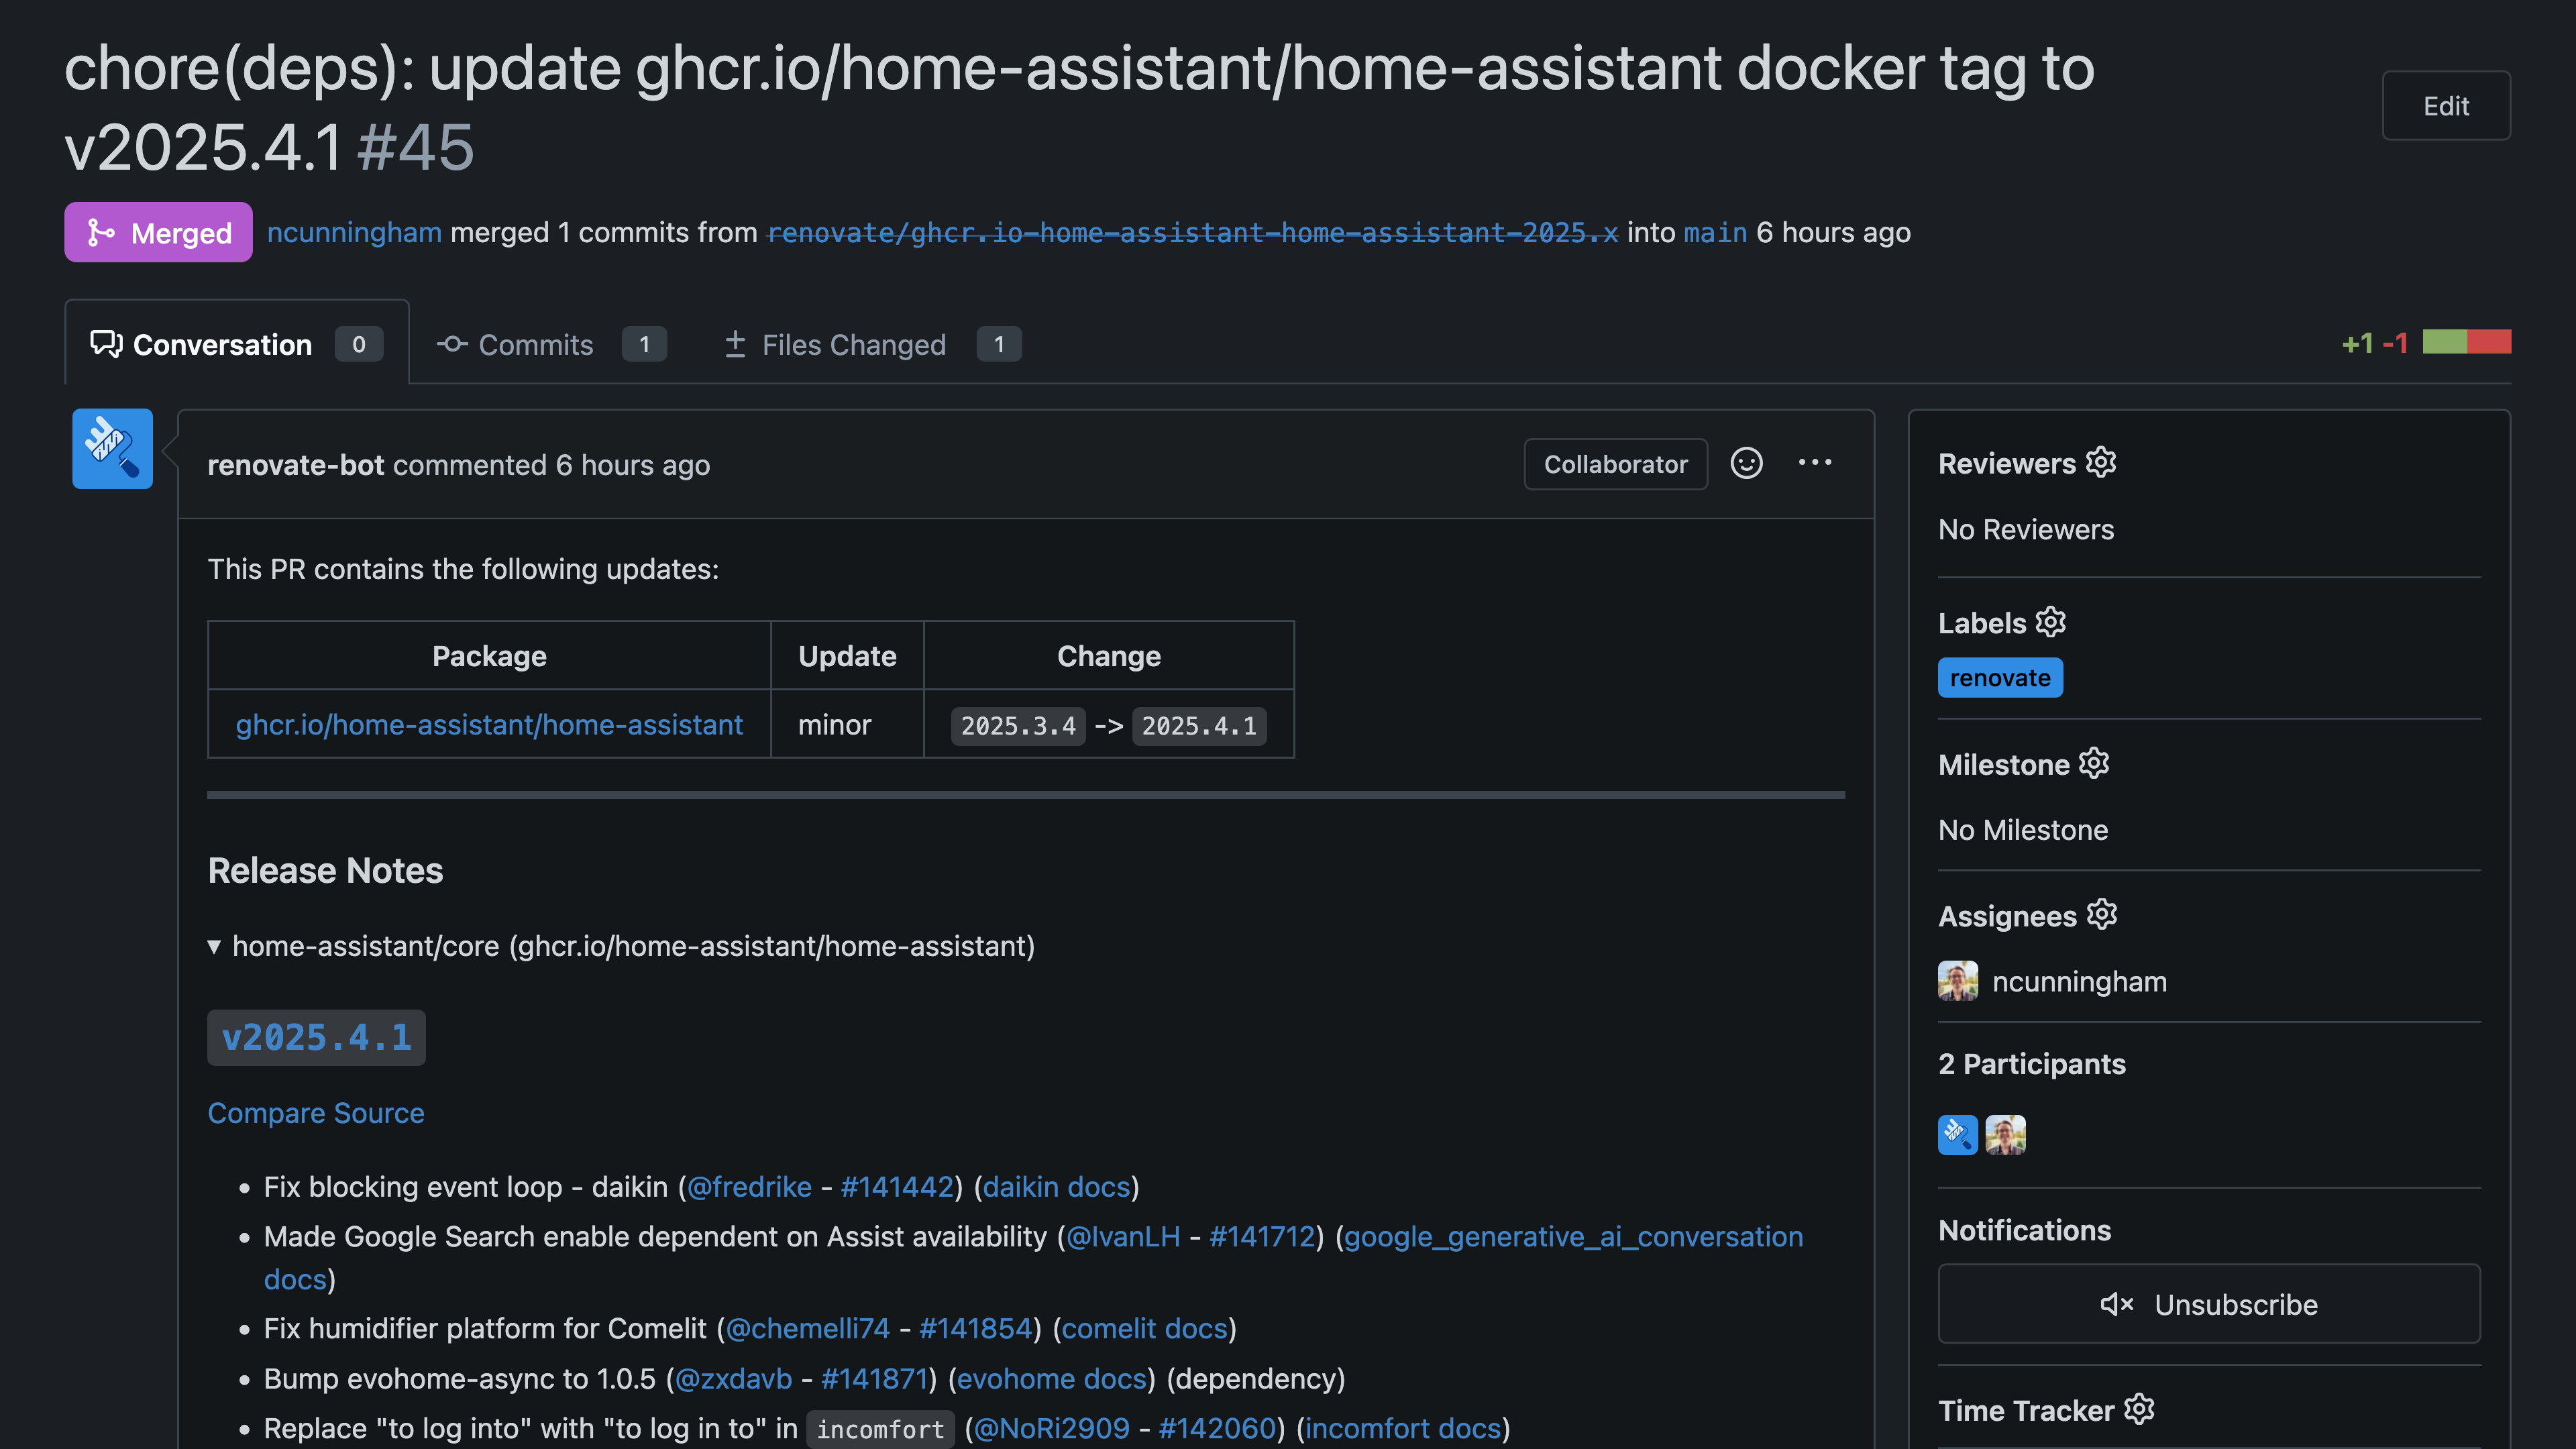Open the Time Tracker settings gear
2576x1449 pixels.
(x=2139, y=1409)
